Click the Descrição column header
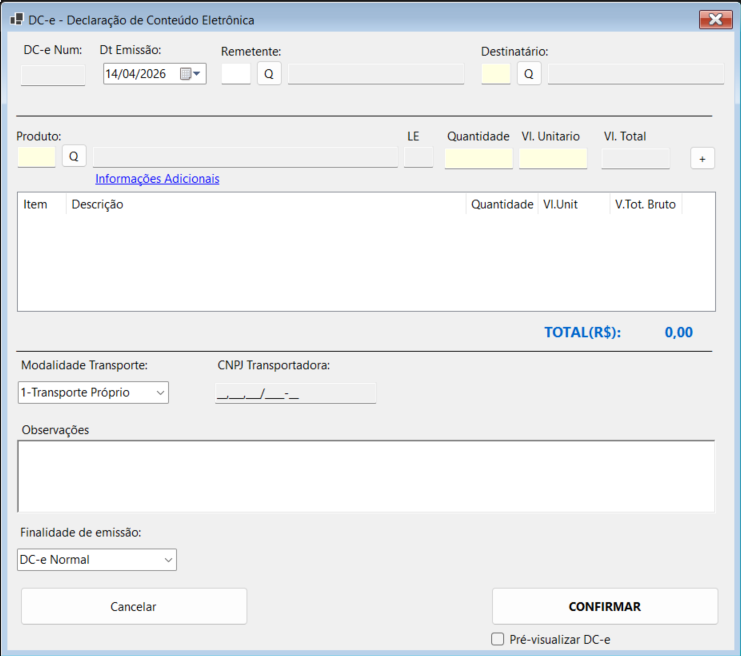Screen dimensions: 741x656 (97, 204)
